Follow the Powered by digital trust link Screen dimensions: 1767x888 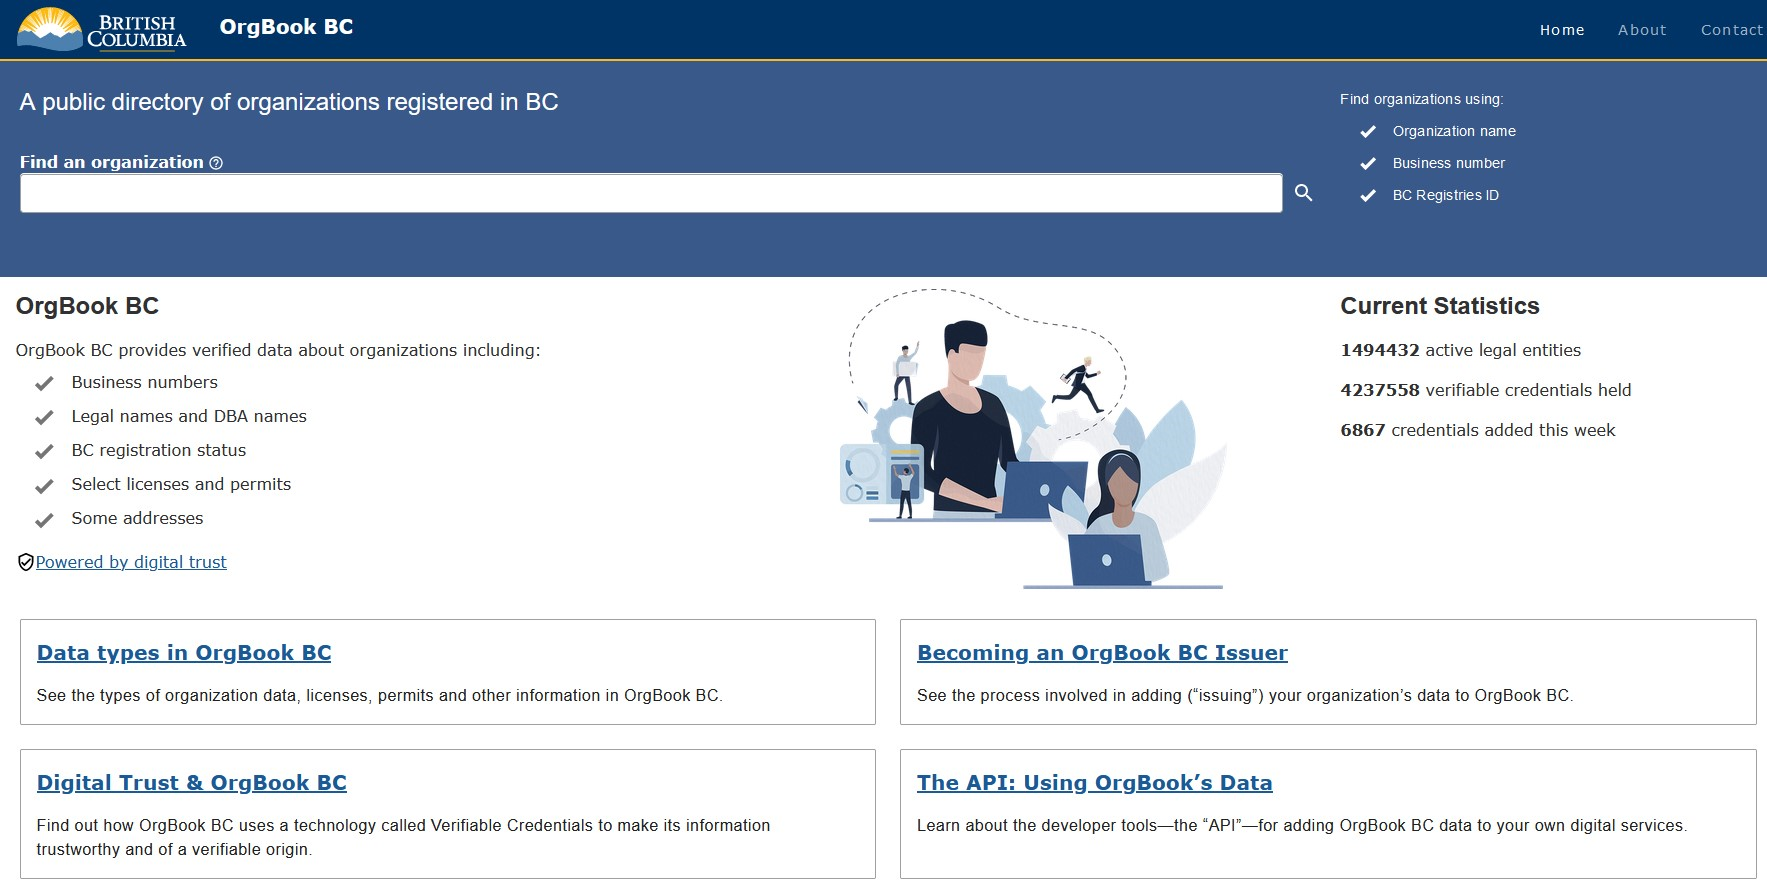click(x=131, y=562)
